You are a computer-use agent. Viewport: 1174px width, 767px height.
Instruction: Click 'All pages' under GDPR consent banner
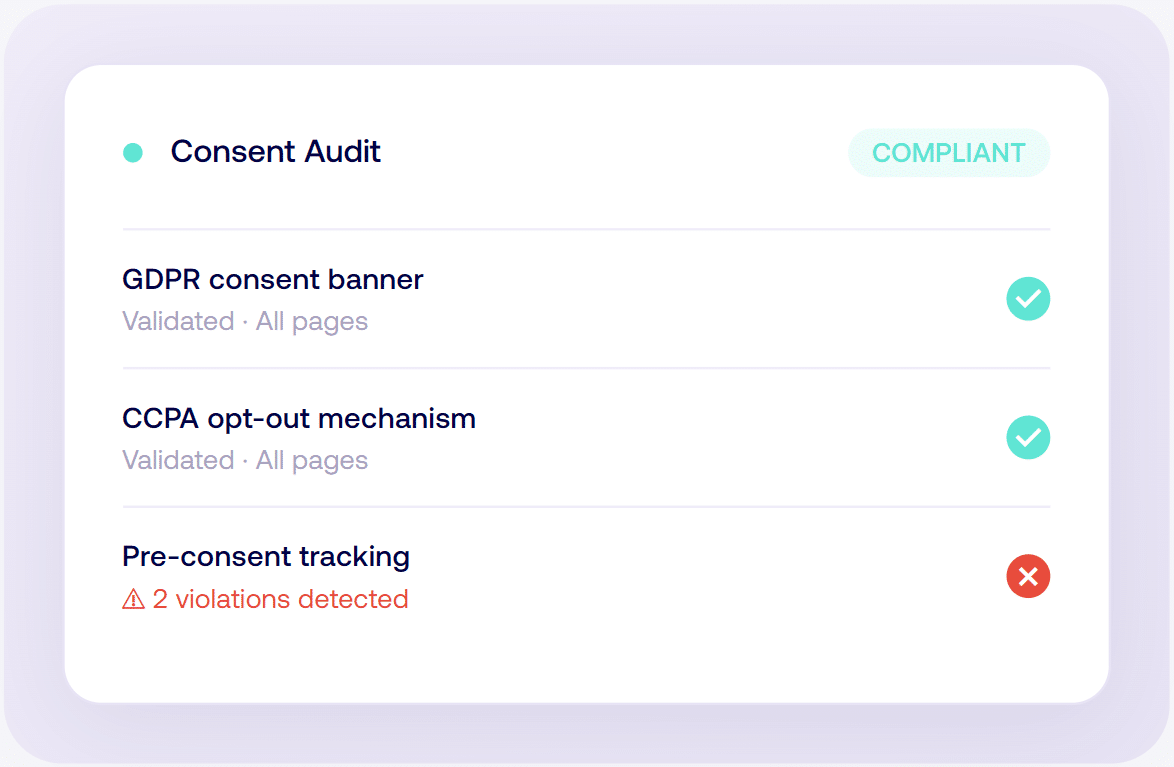pyautogui.click(x=312, y=322)
